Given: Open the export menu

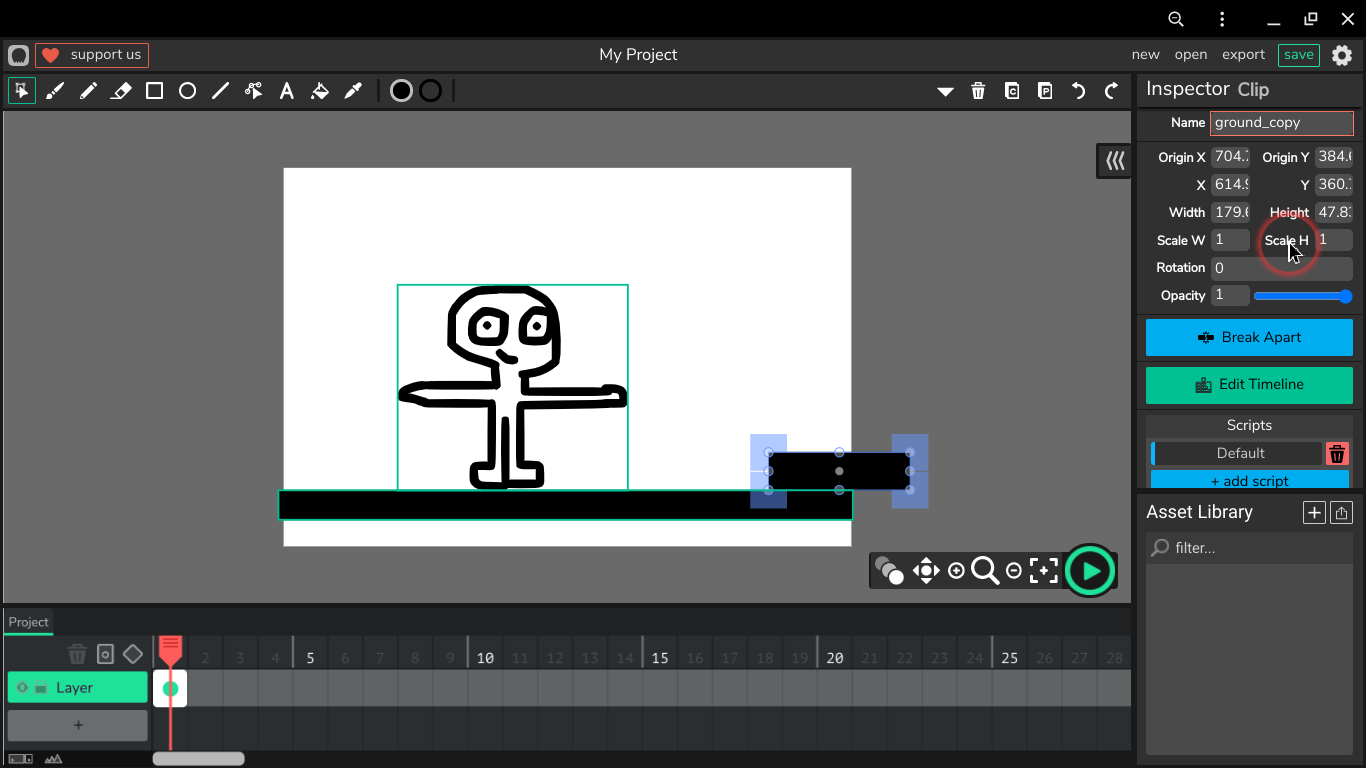Looking at the screenshot, I should [x=1243, y=55].
